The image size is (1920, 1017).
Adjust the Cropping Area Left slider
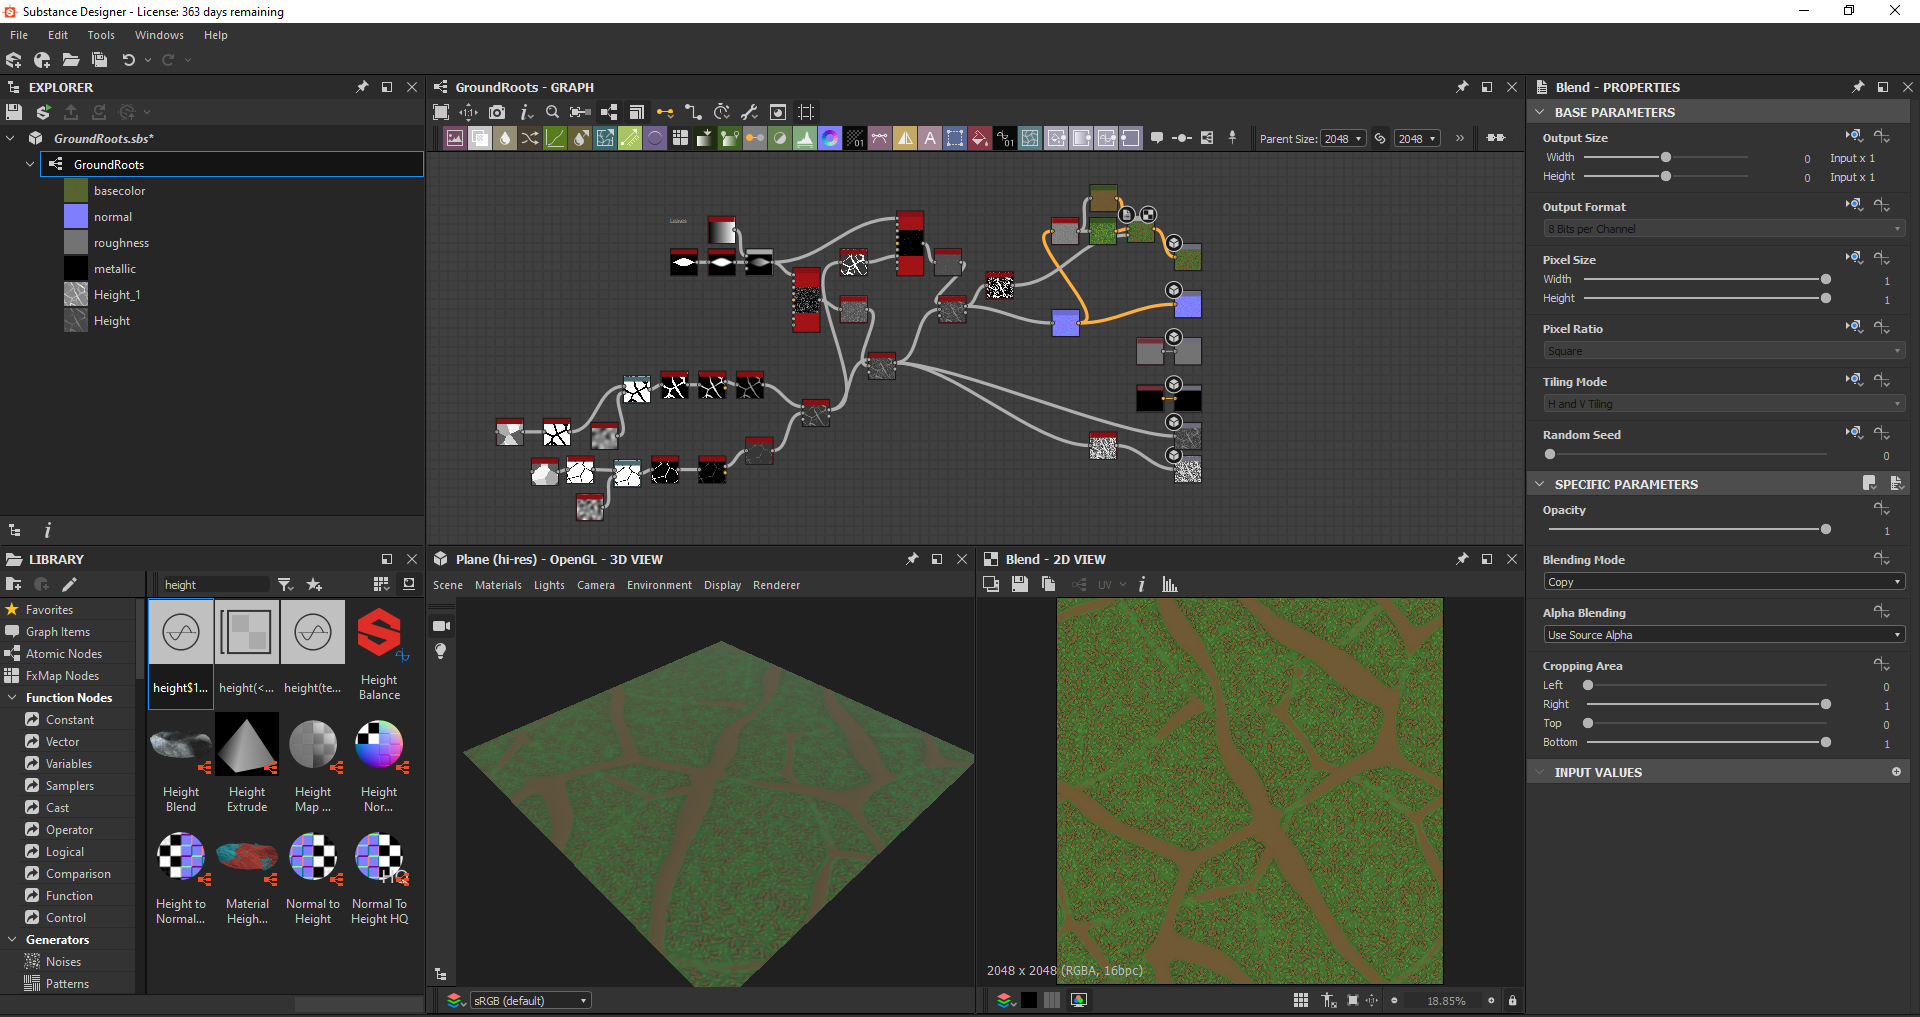tap(1588, 685)
